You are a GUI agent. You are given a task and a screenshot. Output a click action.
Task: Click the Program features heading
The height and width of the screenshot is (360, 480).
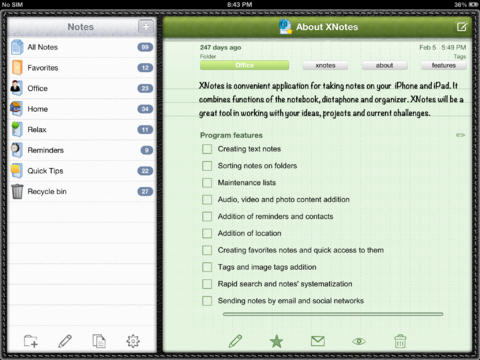231,135
